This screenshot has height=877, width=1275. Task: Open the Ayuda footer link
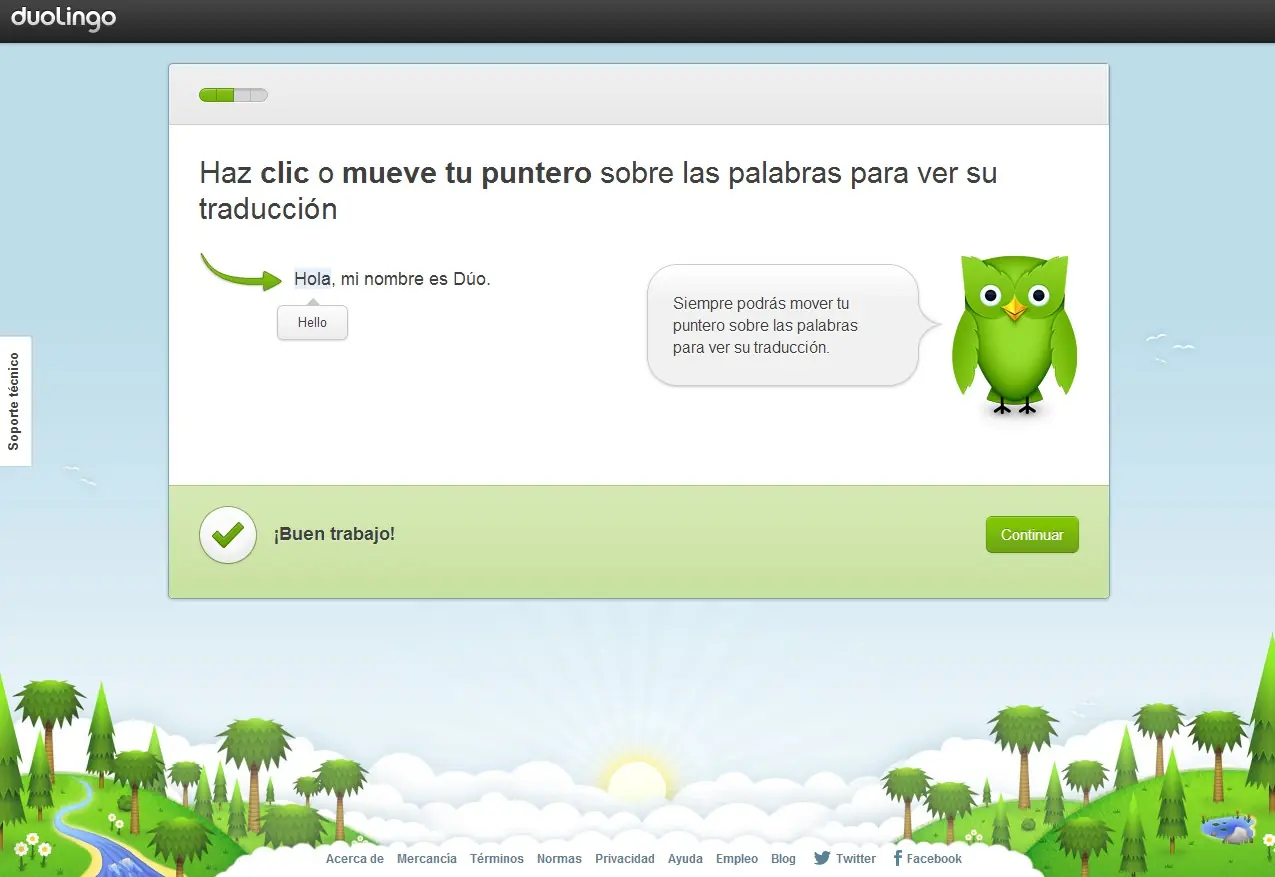click(x=685, y=859)
